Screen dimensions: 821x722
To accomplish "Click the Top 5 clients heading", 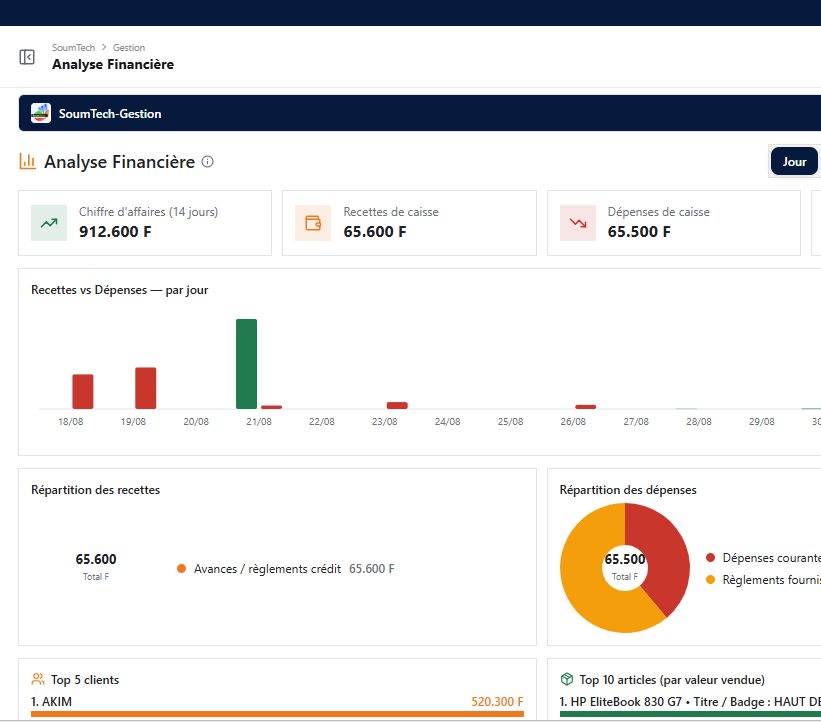I will coord(85,680).
